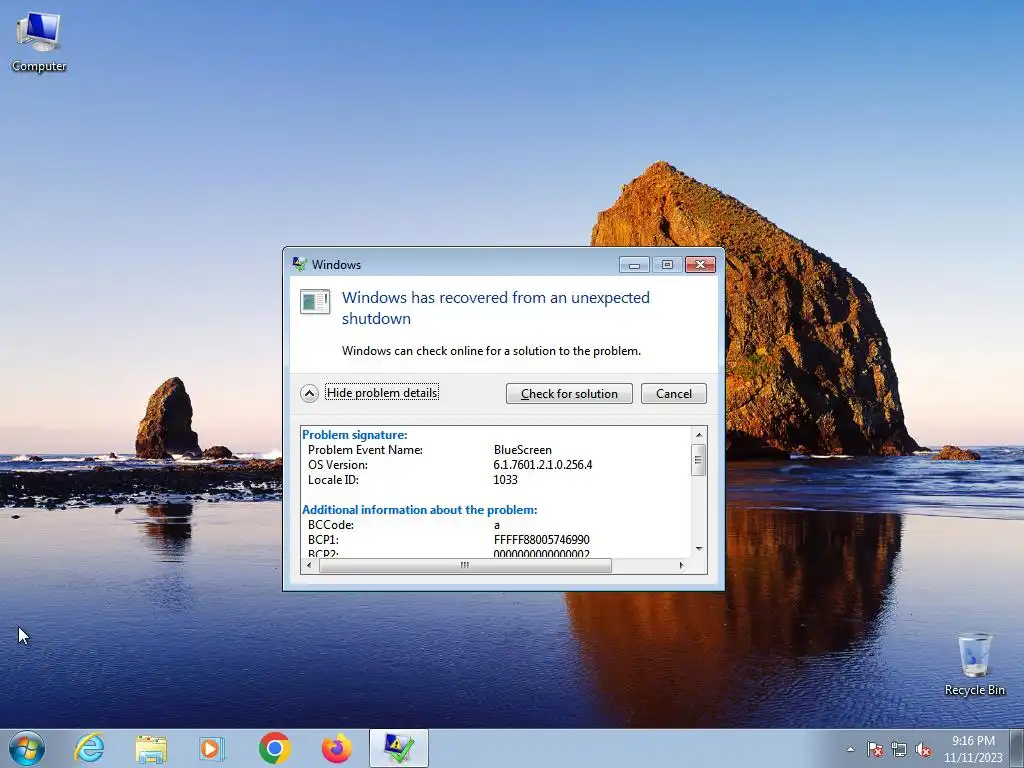
Task: Open the muted volume tray icon
Action: (x=923, y=749)
